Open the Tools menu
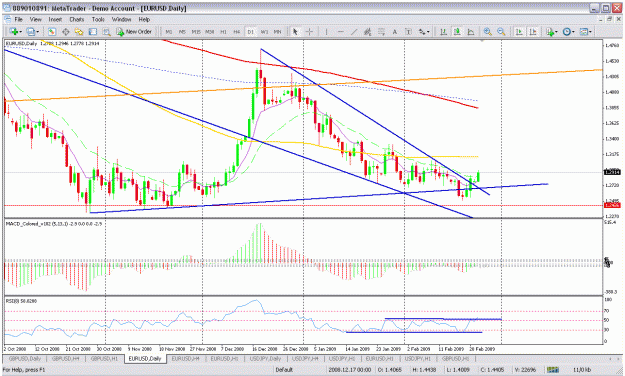The image size is (625, 376). 98,19
